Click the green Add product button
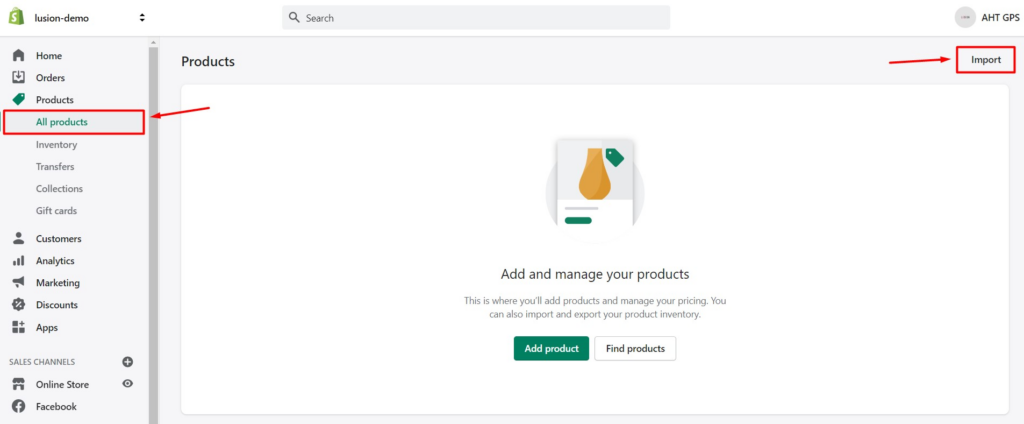 (551, 348)
